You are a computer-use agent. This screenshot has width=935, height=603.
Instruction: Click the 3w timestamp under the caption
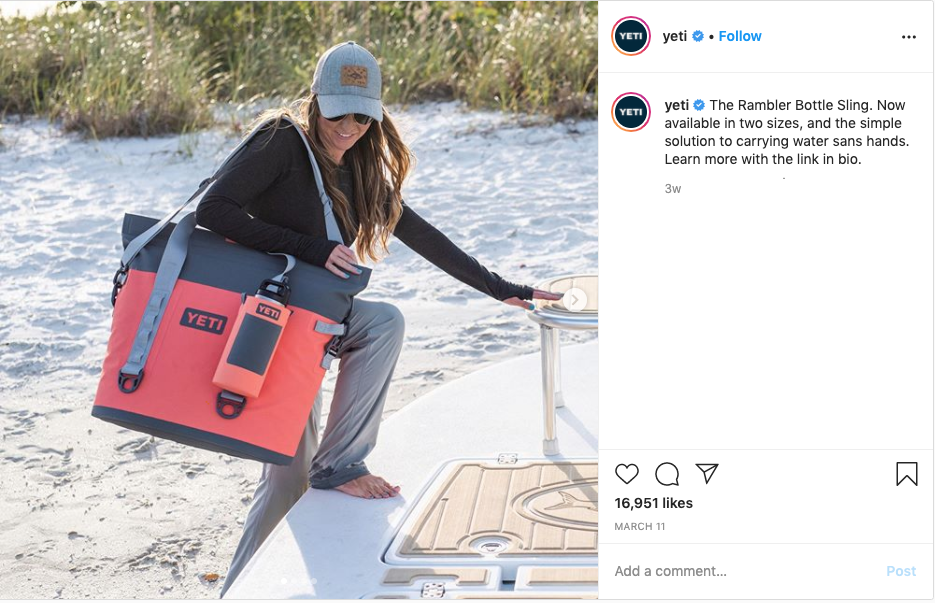673,189
